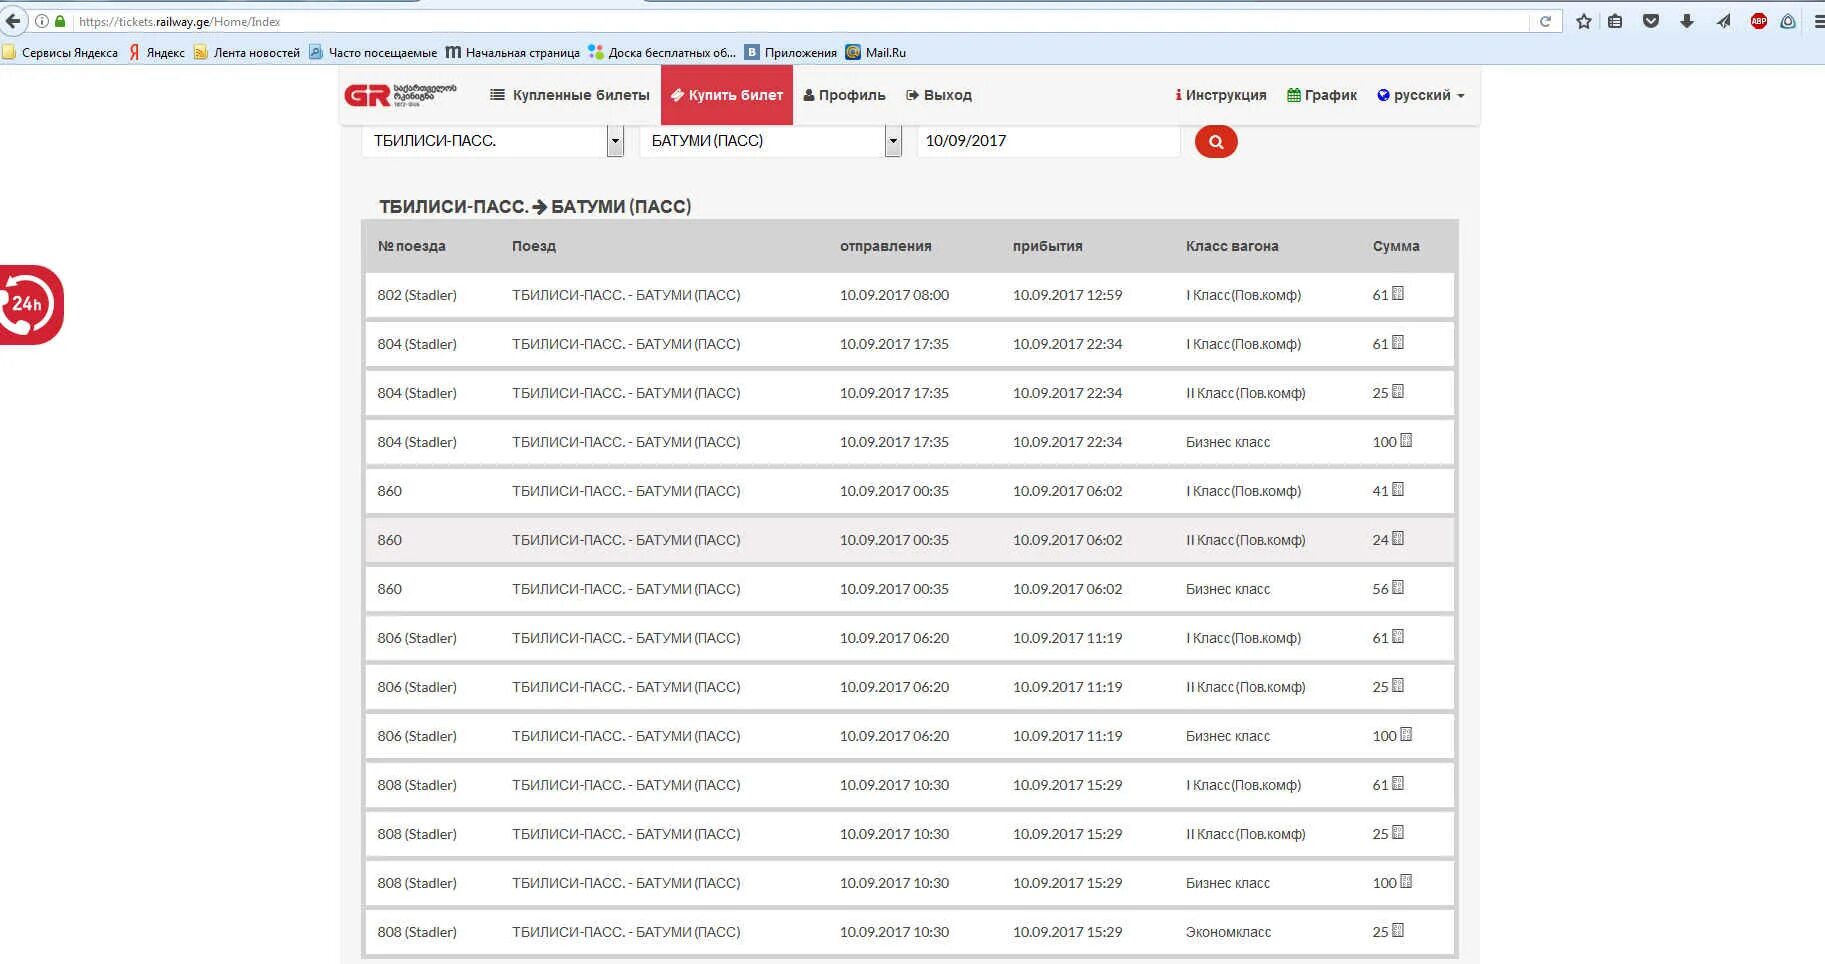
Task: Click the site info lock icon
Action: click(x=60, y=21)
